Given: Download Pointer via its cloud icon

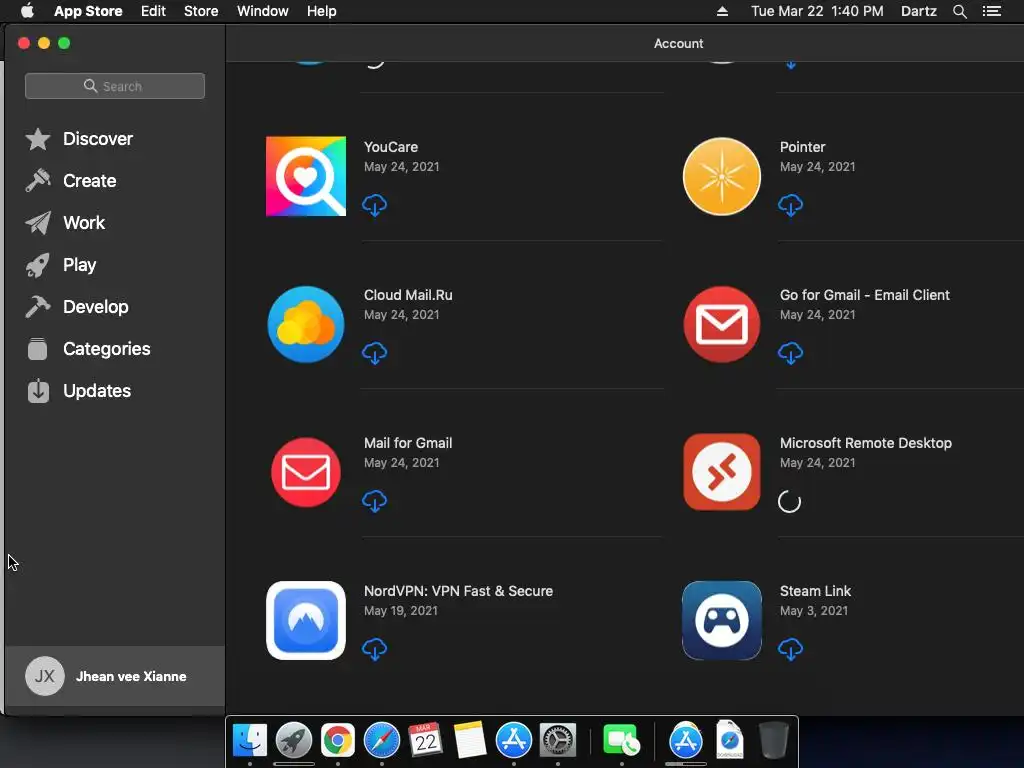Looking at the screenshot, I should 790,205.
